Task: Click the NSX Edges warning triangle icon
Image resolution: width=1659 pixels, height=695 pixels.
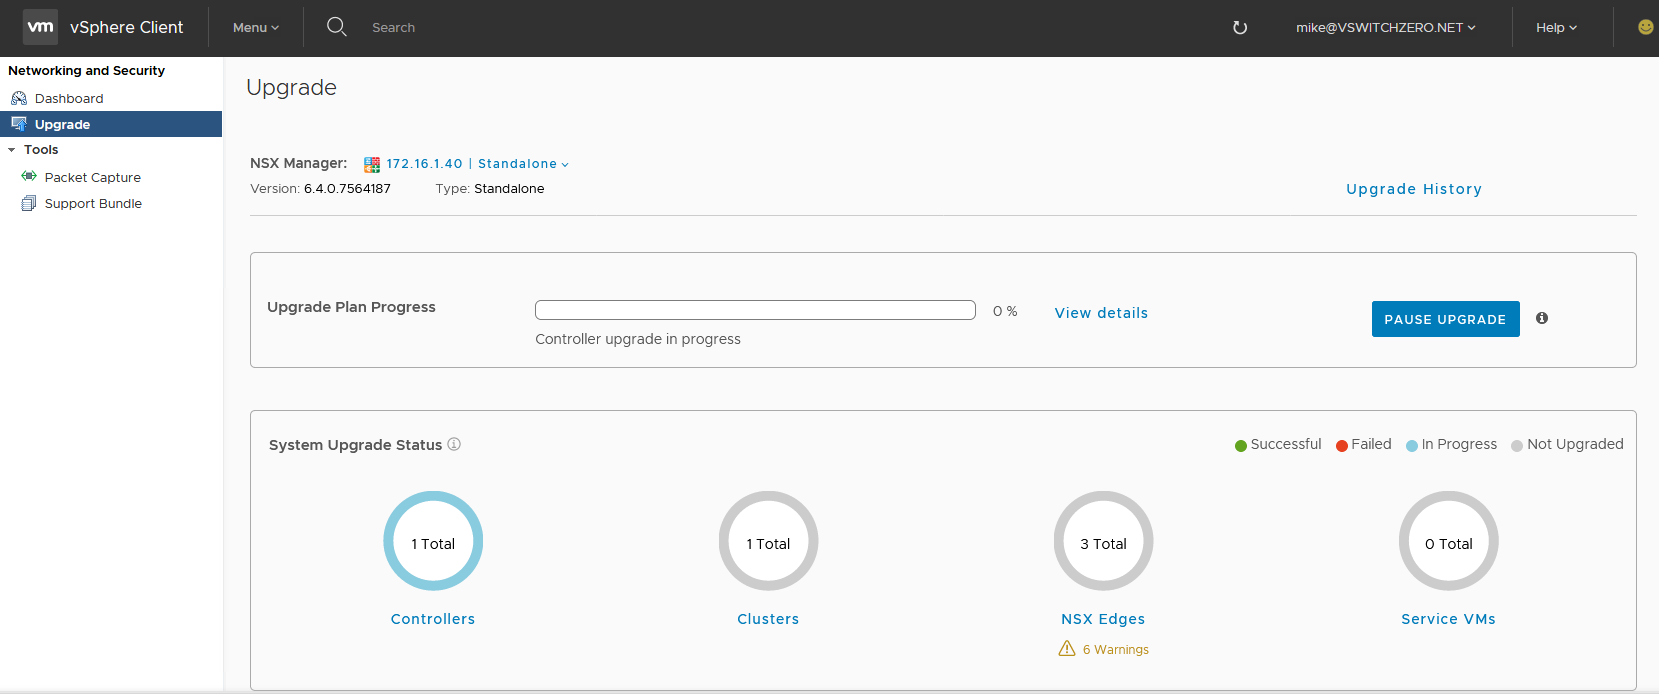Action: point(1067,649)
